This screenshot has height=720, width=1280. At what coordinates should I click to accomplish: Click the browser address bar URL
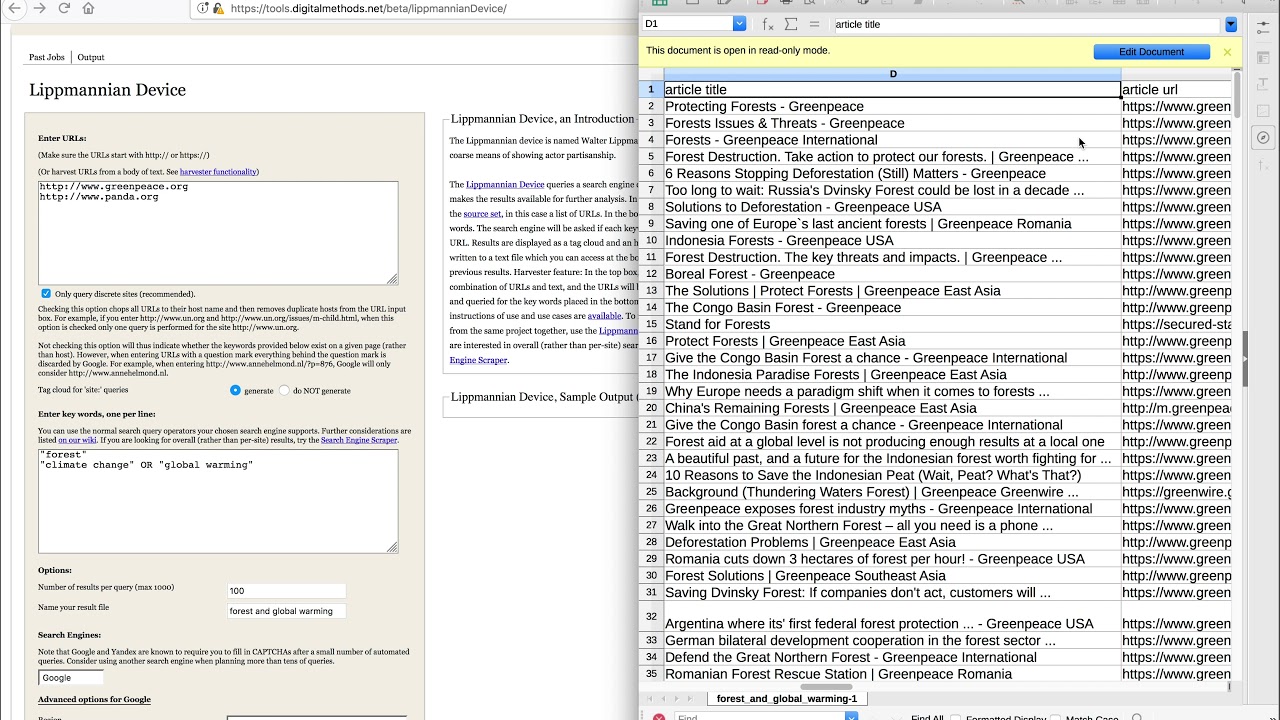tap(368, 8)
